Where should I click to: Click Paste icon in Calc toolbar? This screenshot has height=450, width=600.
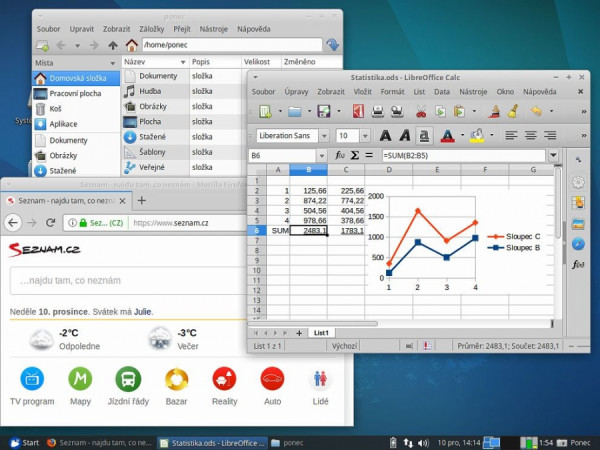(x=459, y=111)
